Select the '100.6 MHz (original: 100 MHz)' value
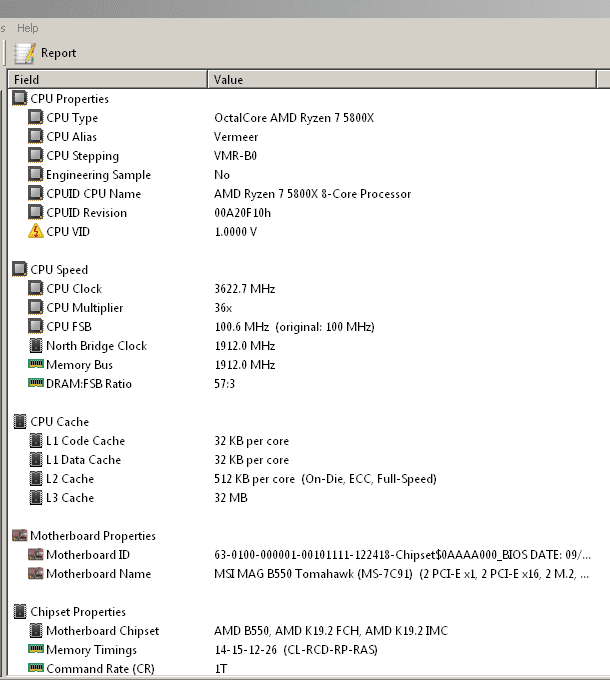Screen dimensions: 610x680 (294, 327)
